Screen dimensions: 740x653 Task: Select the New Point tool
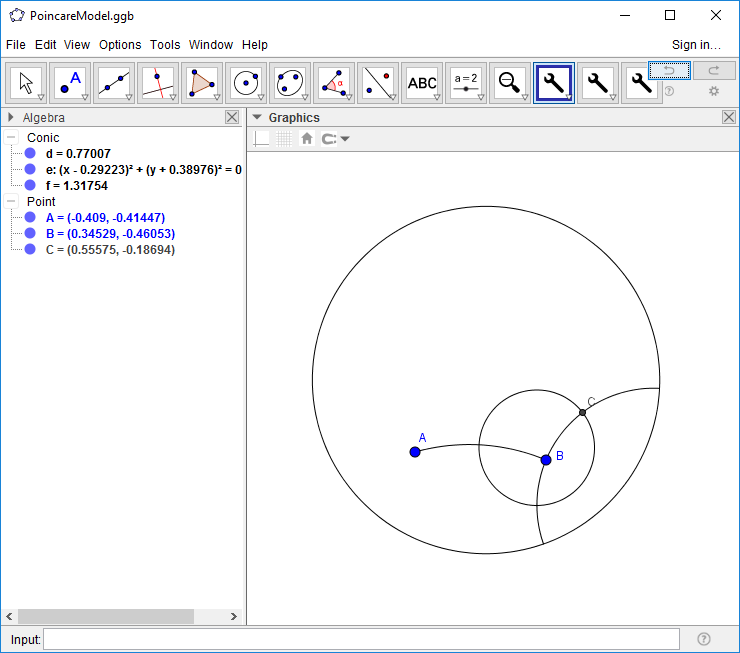click(71, 83)
